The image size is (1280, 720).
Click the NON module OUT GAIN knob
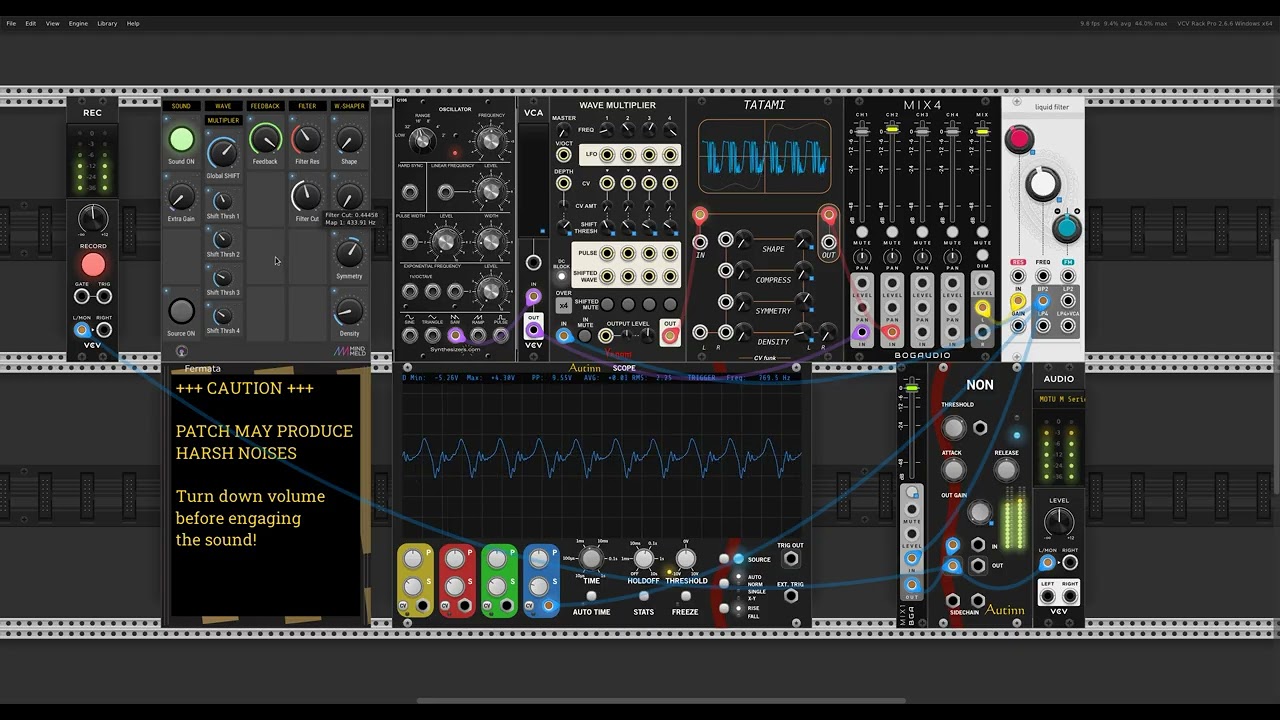coord(979,513)
